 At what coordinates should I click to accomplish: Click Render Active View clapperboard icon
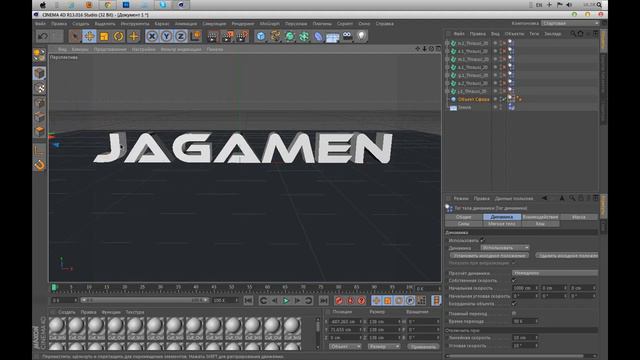pos(213,36)
